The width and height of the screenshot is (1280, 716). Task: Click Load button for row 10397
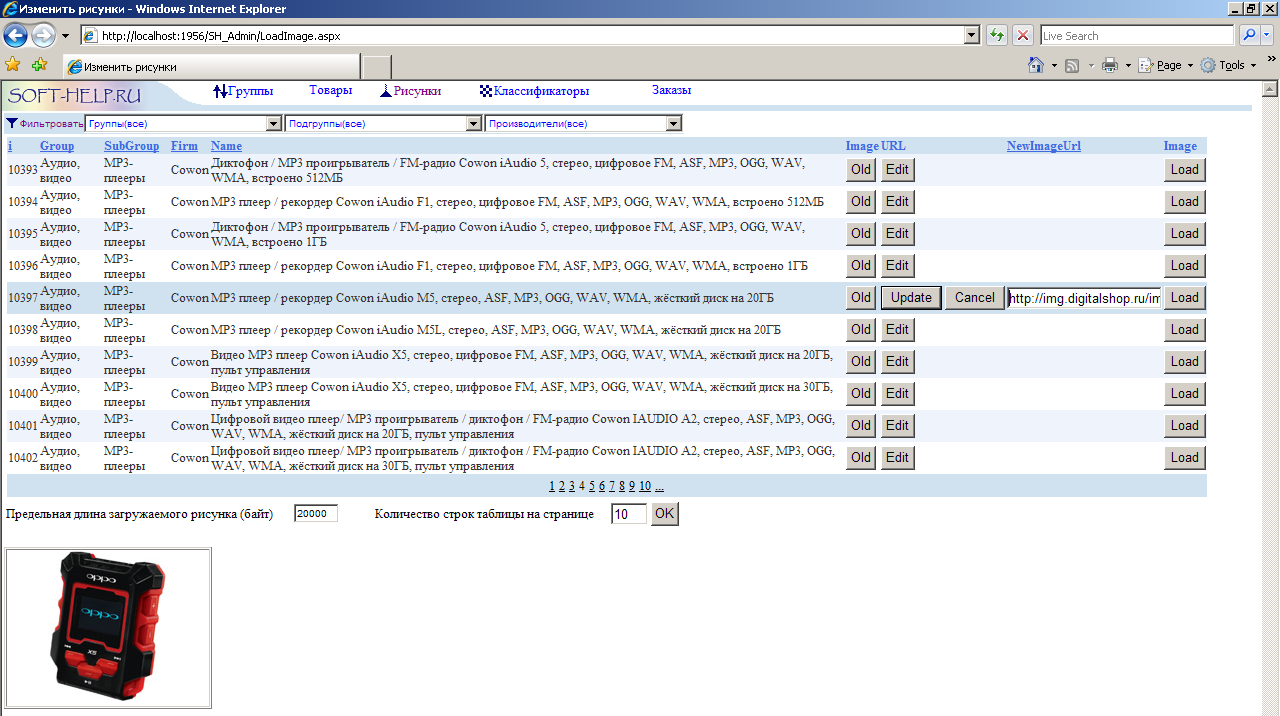point(1185,298)
